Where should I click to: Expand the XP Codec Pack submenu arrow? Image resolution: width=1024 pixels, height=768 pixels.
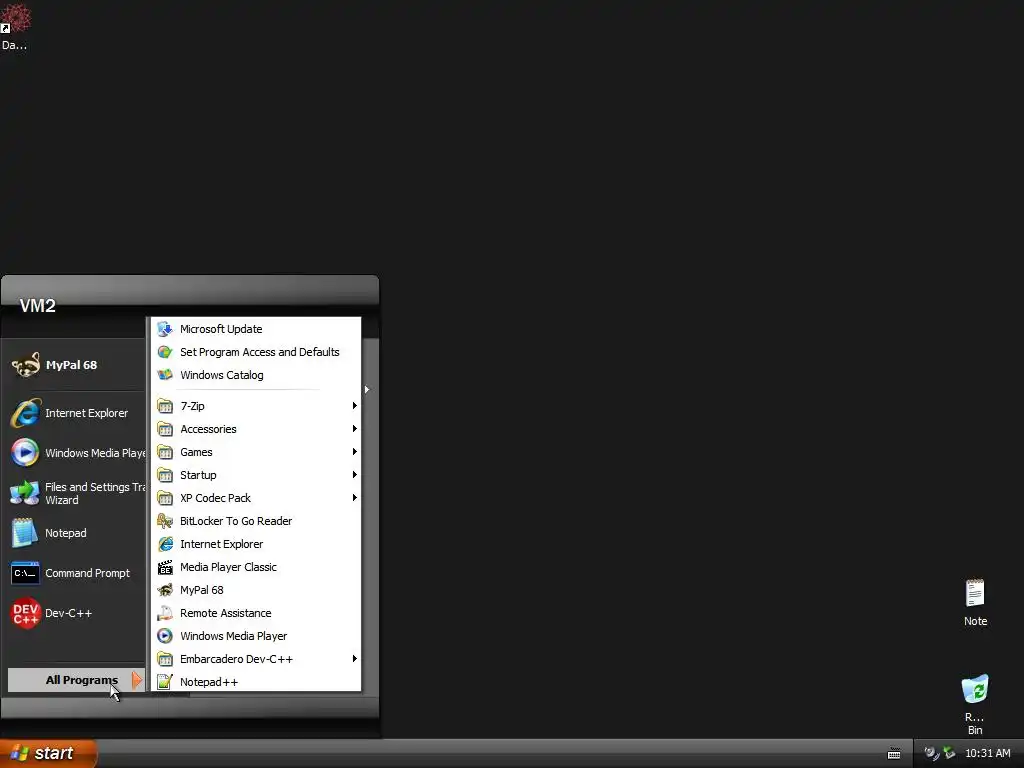coord(355,498)
